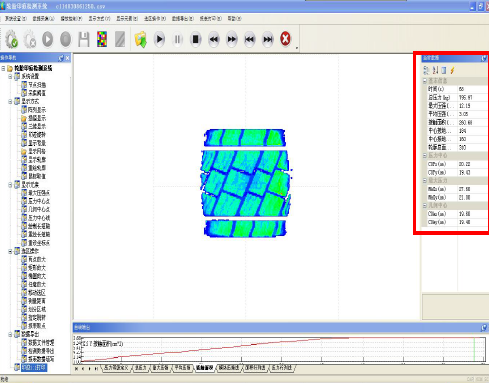Switch to the 平均压强 chart tab
The width and height of the screenshot is (489, 383).
pyautogui.click(x=183, y=368)
